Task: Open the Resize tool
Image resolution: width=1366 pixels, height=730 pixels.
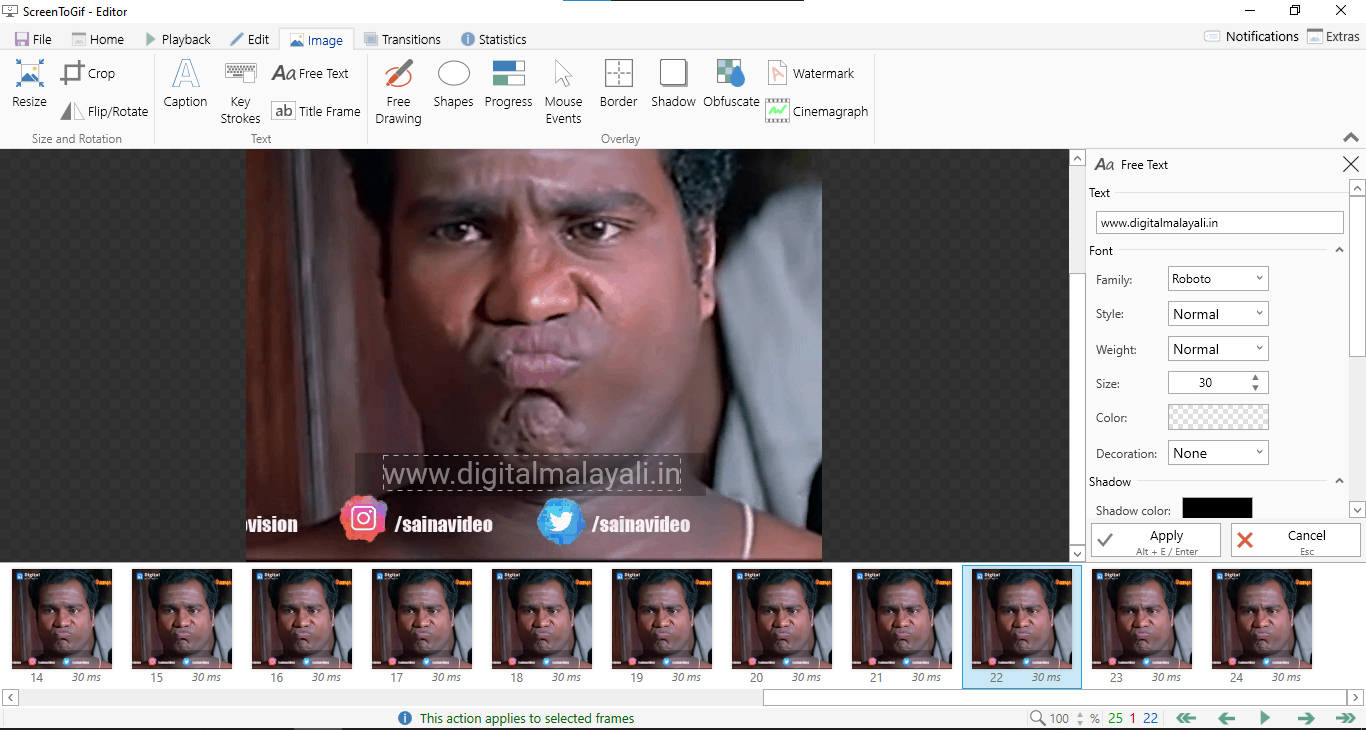Action: (x=29, y=83)
